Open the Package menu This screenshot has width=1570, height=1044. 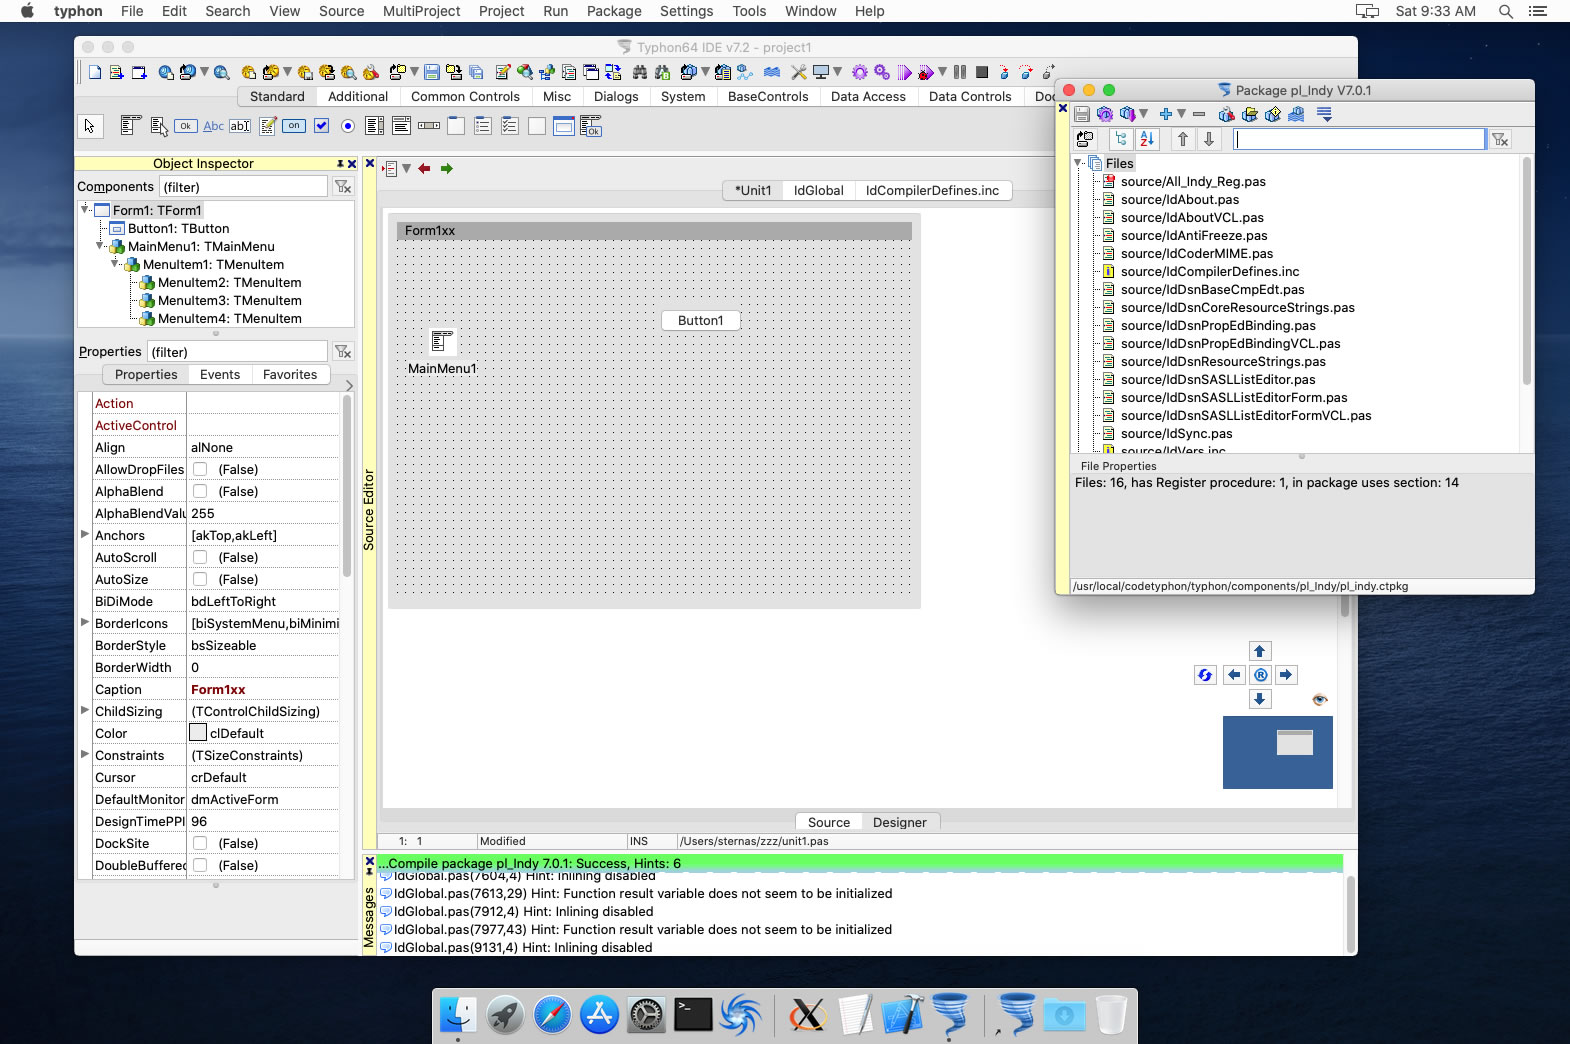point(614,11)
